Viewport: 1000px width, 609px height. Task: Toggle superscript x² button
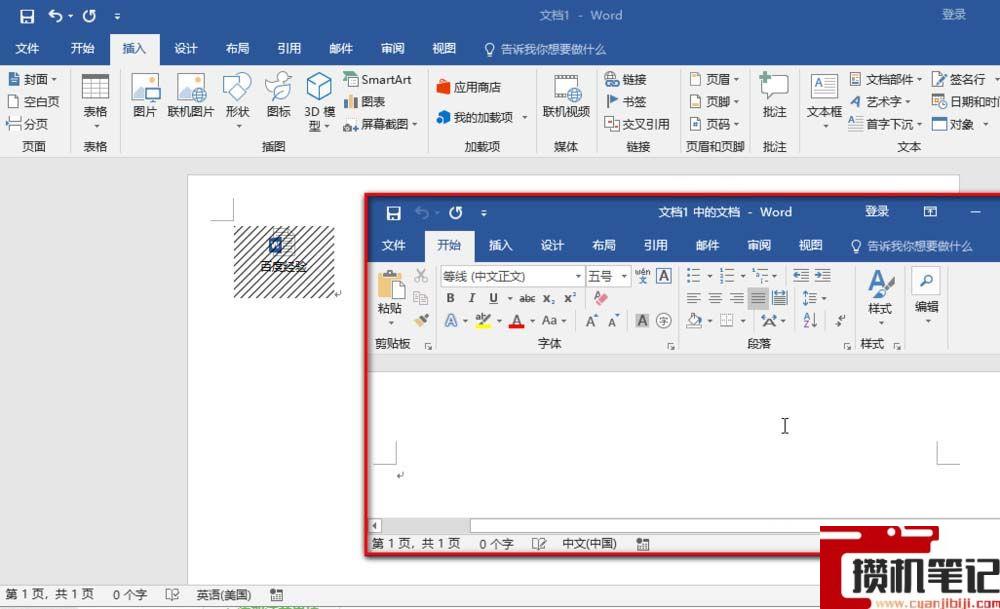coord(570,298)
